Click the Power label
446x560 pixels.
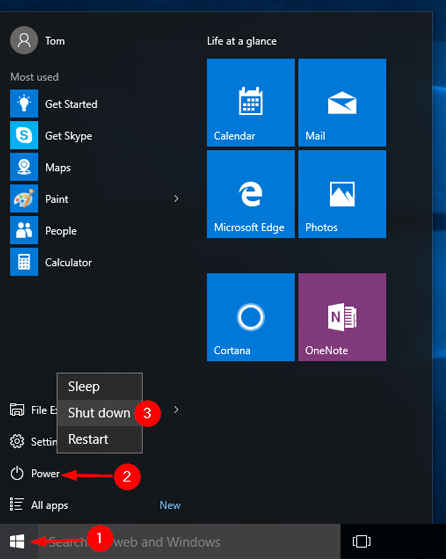point(45,473)
